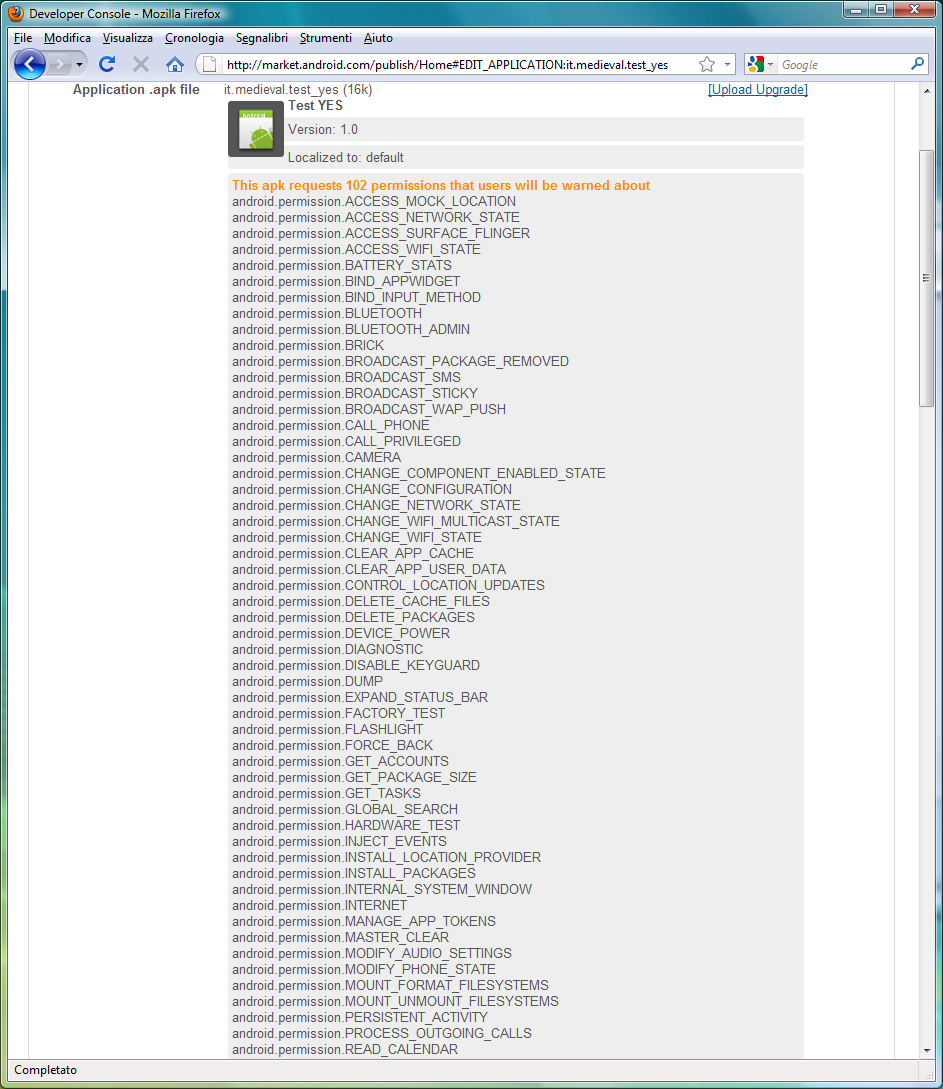
Task: Click the vertical scrollbar thumb
Action: [x=926, y=279]
